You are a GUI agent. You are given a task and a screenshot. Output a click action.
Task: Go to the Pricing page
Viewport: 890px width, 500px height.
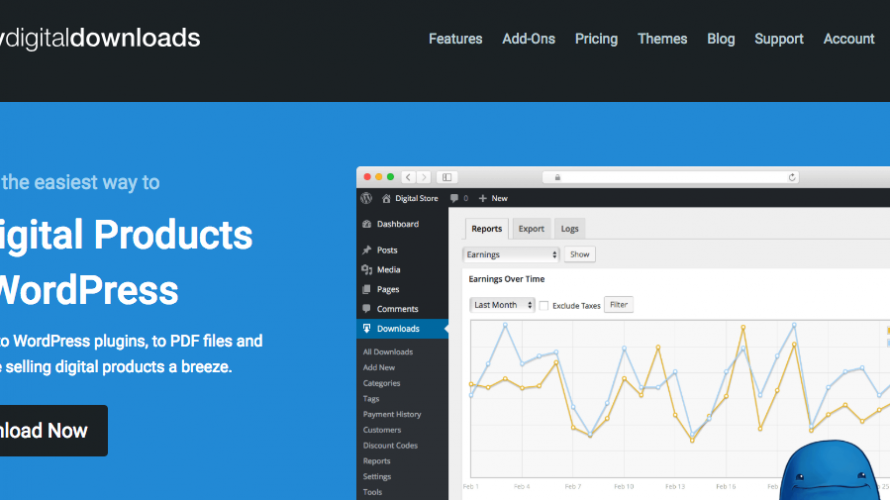click(596, 39)
